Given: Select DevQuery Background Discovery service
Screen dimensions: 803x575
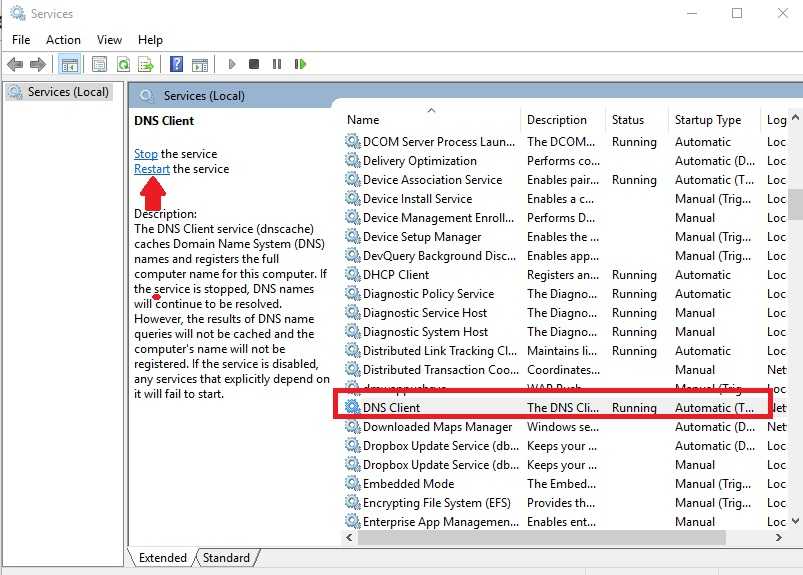Looking at the screenshot, I should [439, 255].
